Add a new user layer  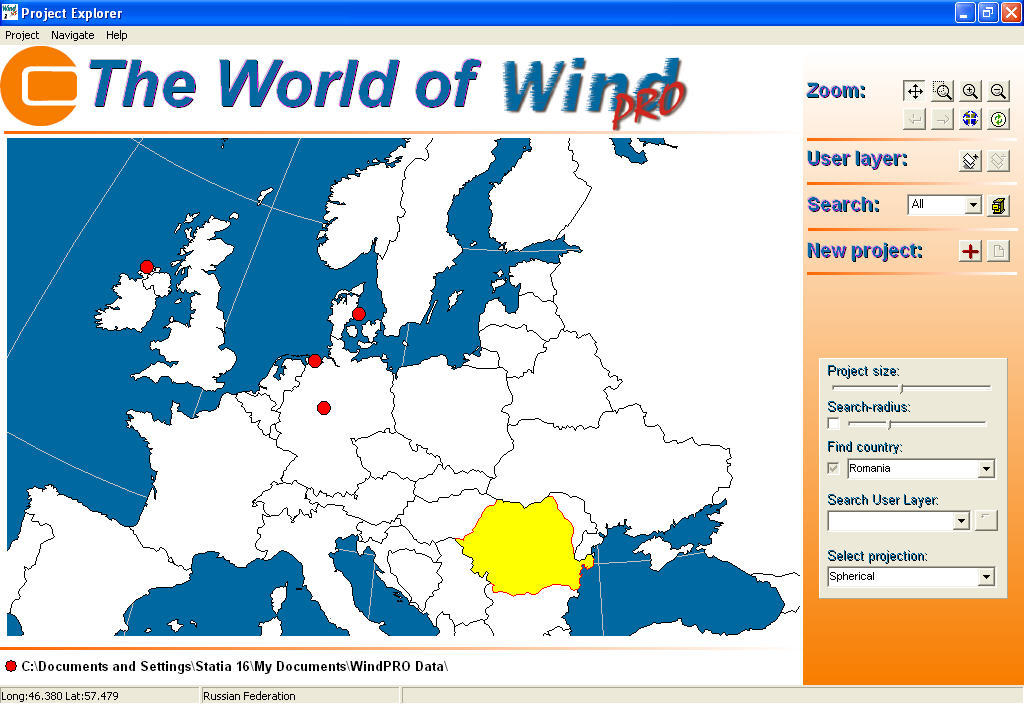970,160
